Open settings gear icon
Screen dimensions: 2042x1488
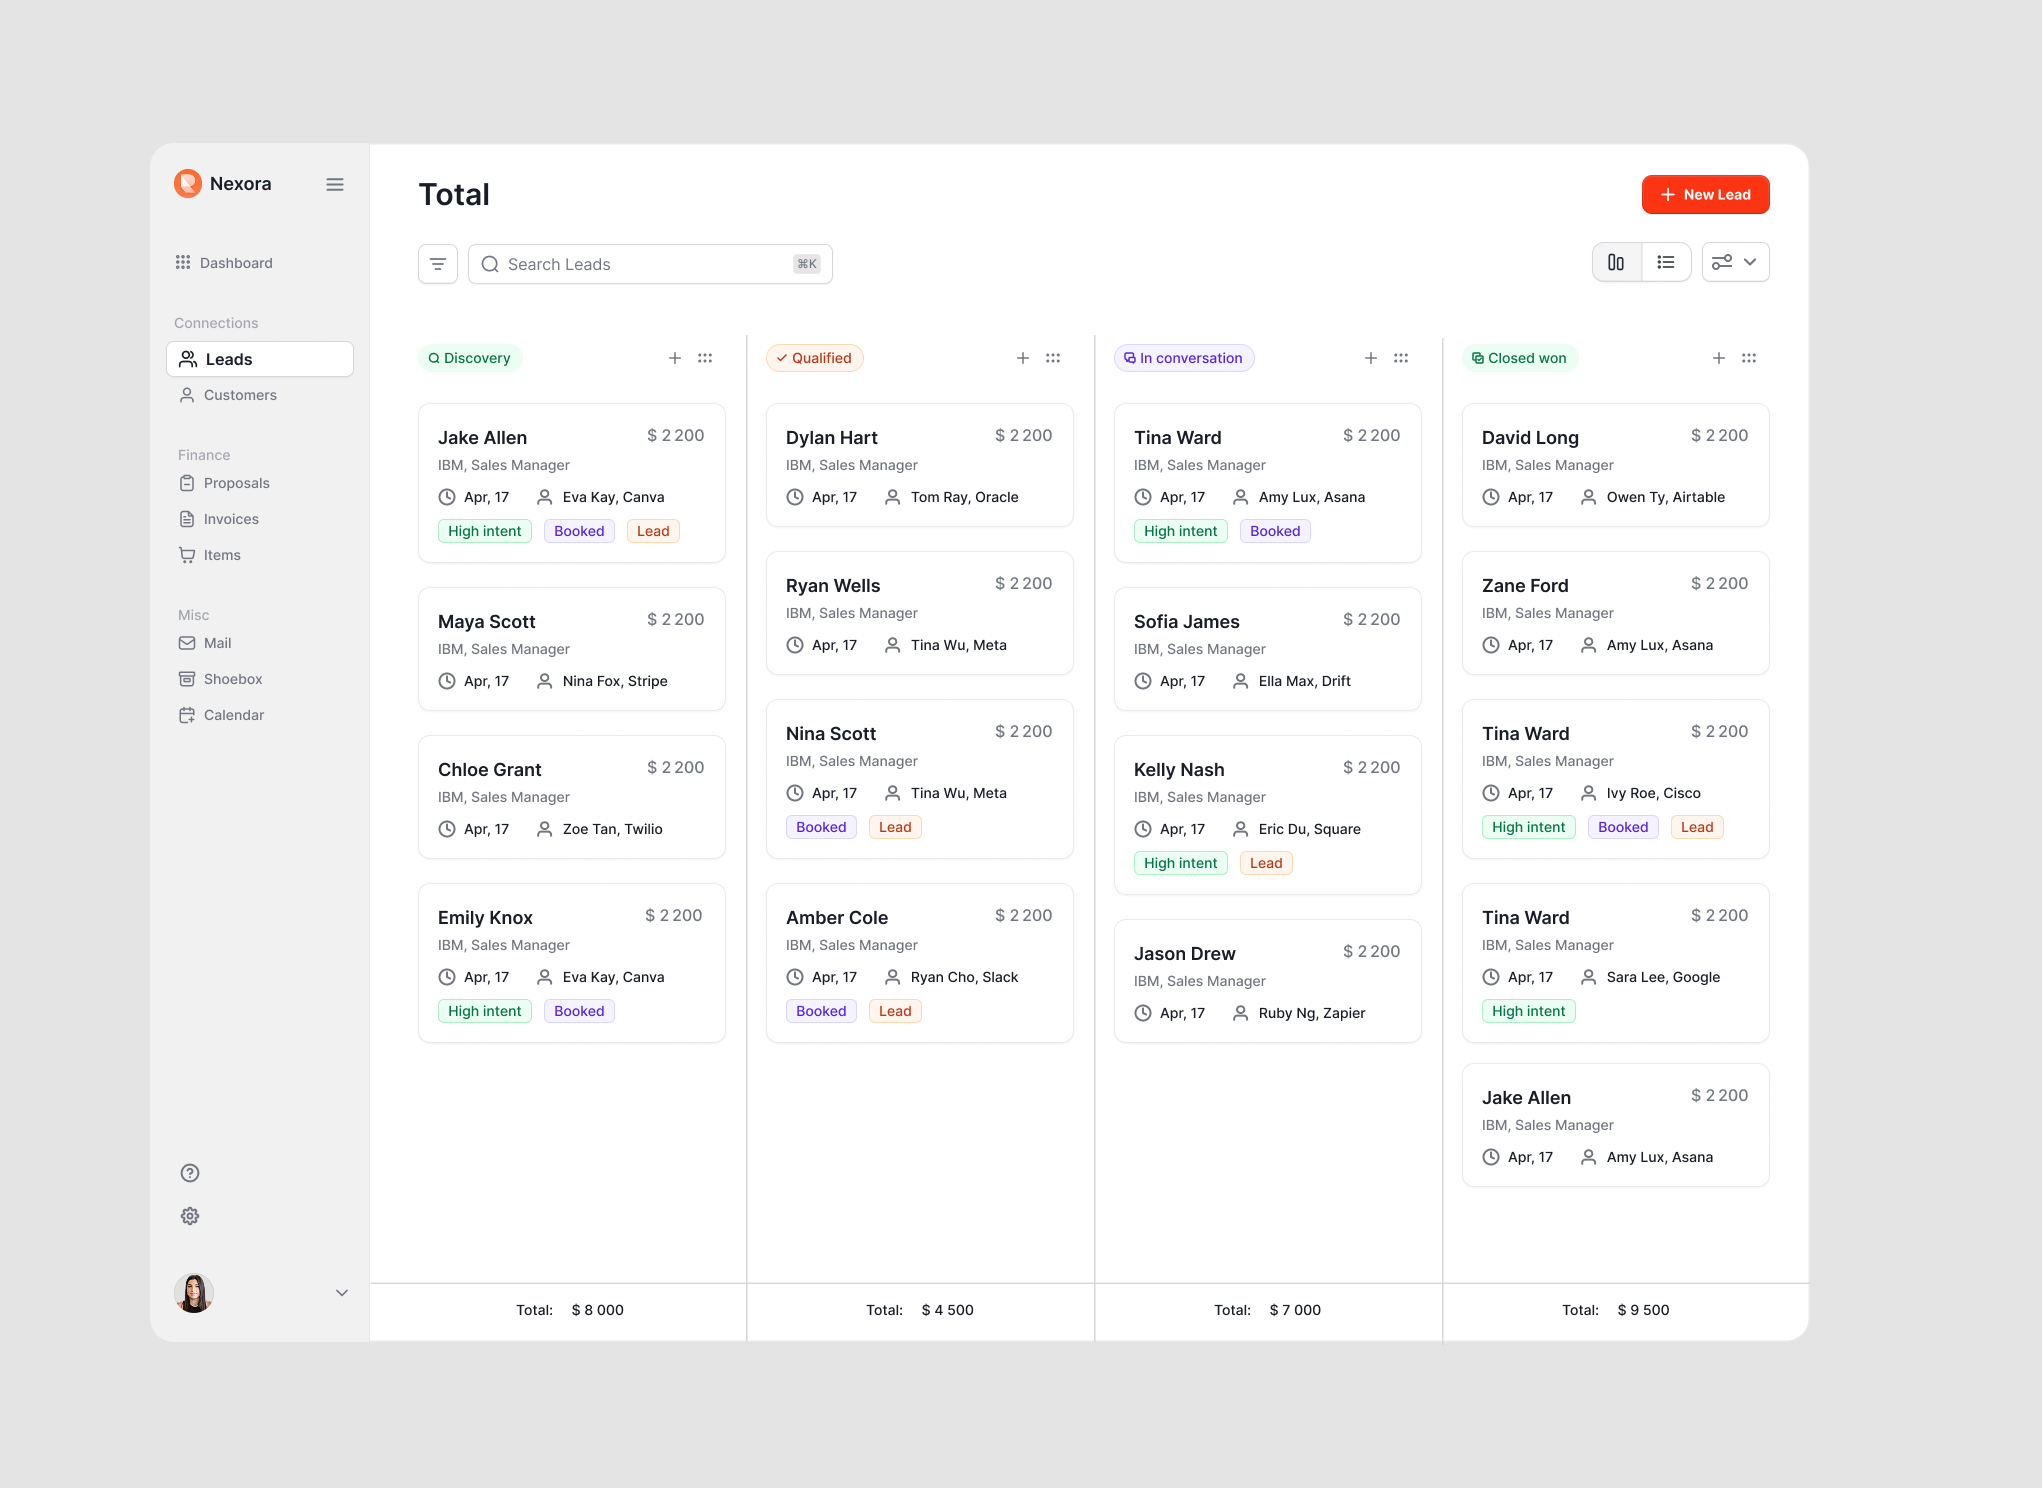point(190,1216)
